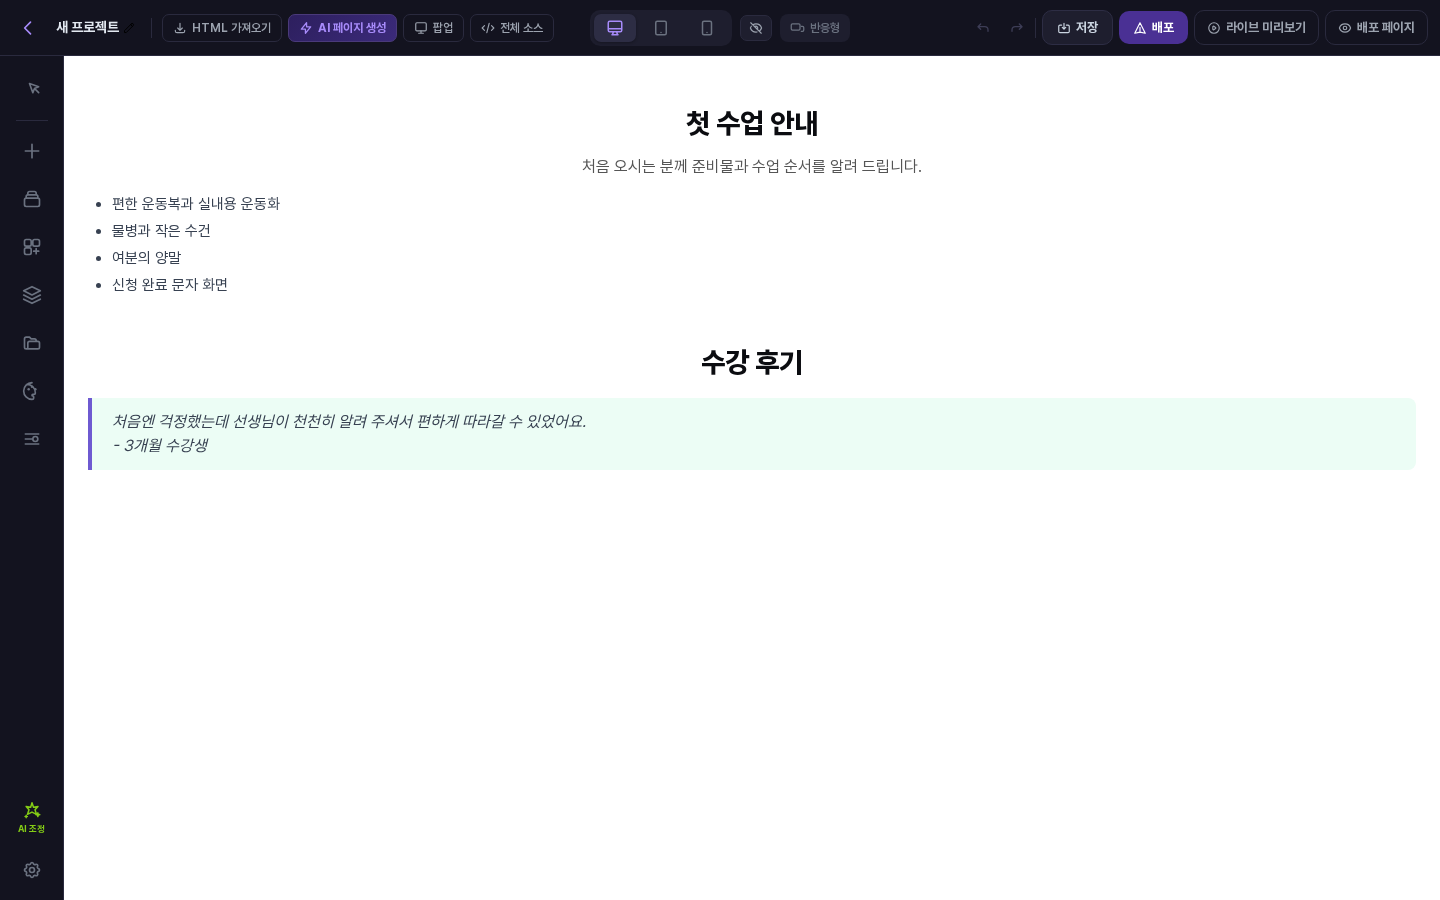Image resolution: width=1440 pixels, height=900 pixels.
Task: Select the 첫 수업 안내 heading
Action: pos(752,123)
